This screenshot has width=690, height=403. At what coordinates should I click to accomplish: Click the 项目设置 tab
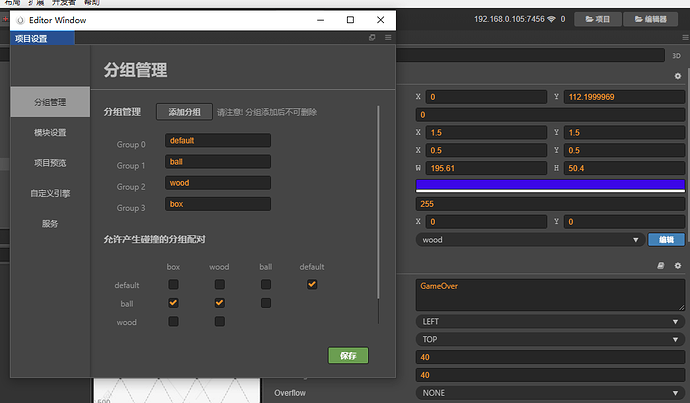[42, 39]
